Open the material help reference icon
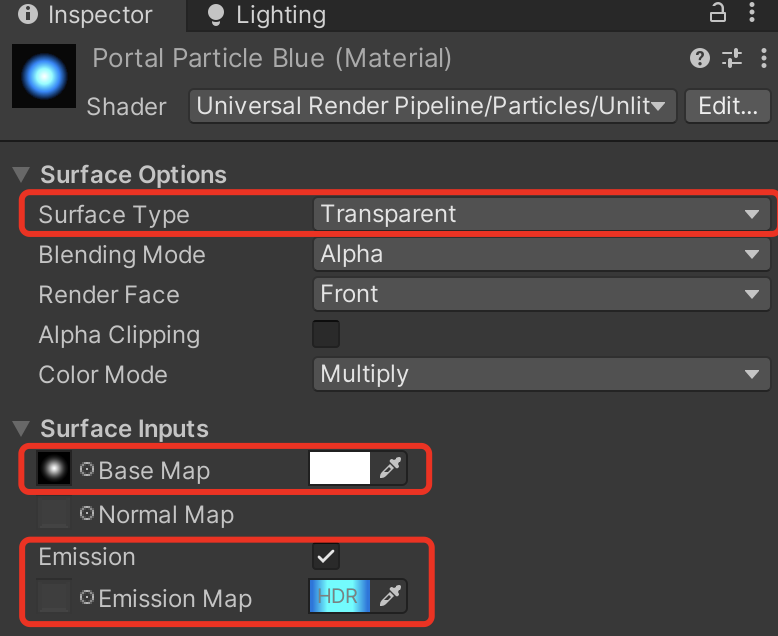Image resolution: width=778 pixels, height=636 pixels. tap(700, 59)
